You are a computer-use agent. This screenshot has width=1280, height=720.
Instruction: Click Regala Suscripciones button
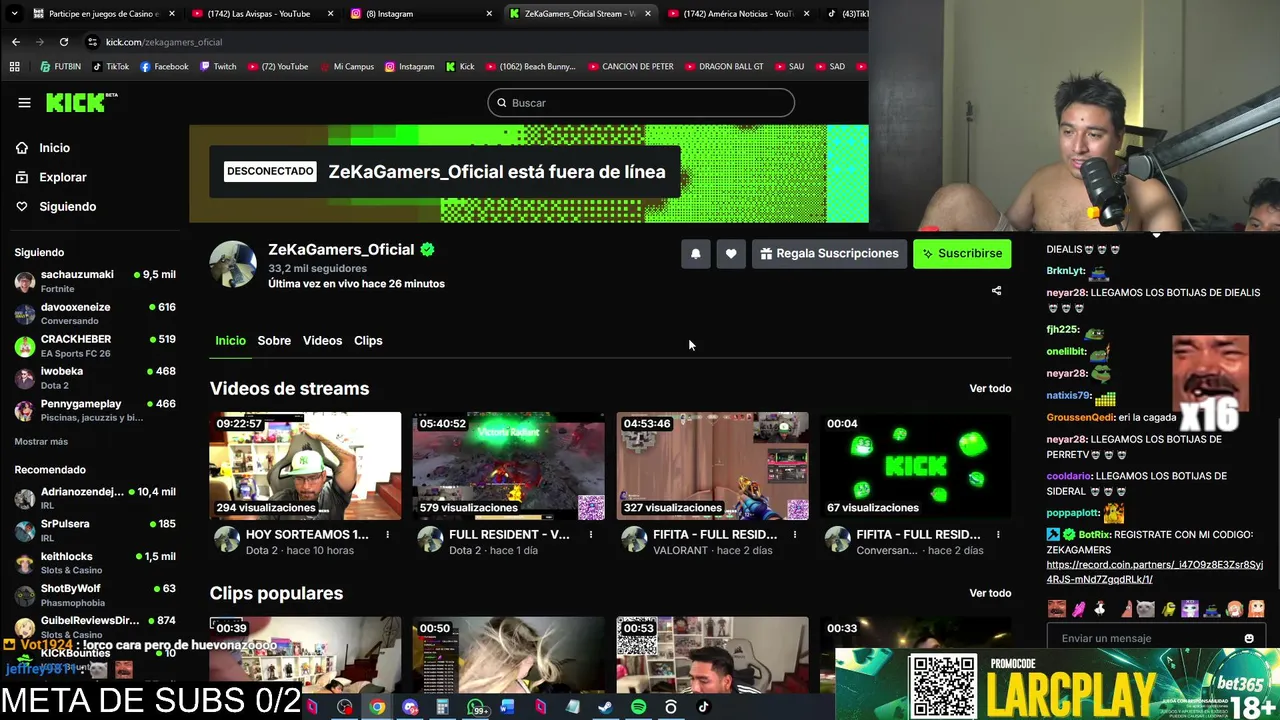(x=829, y=254)
